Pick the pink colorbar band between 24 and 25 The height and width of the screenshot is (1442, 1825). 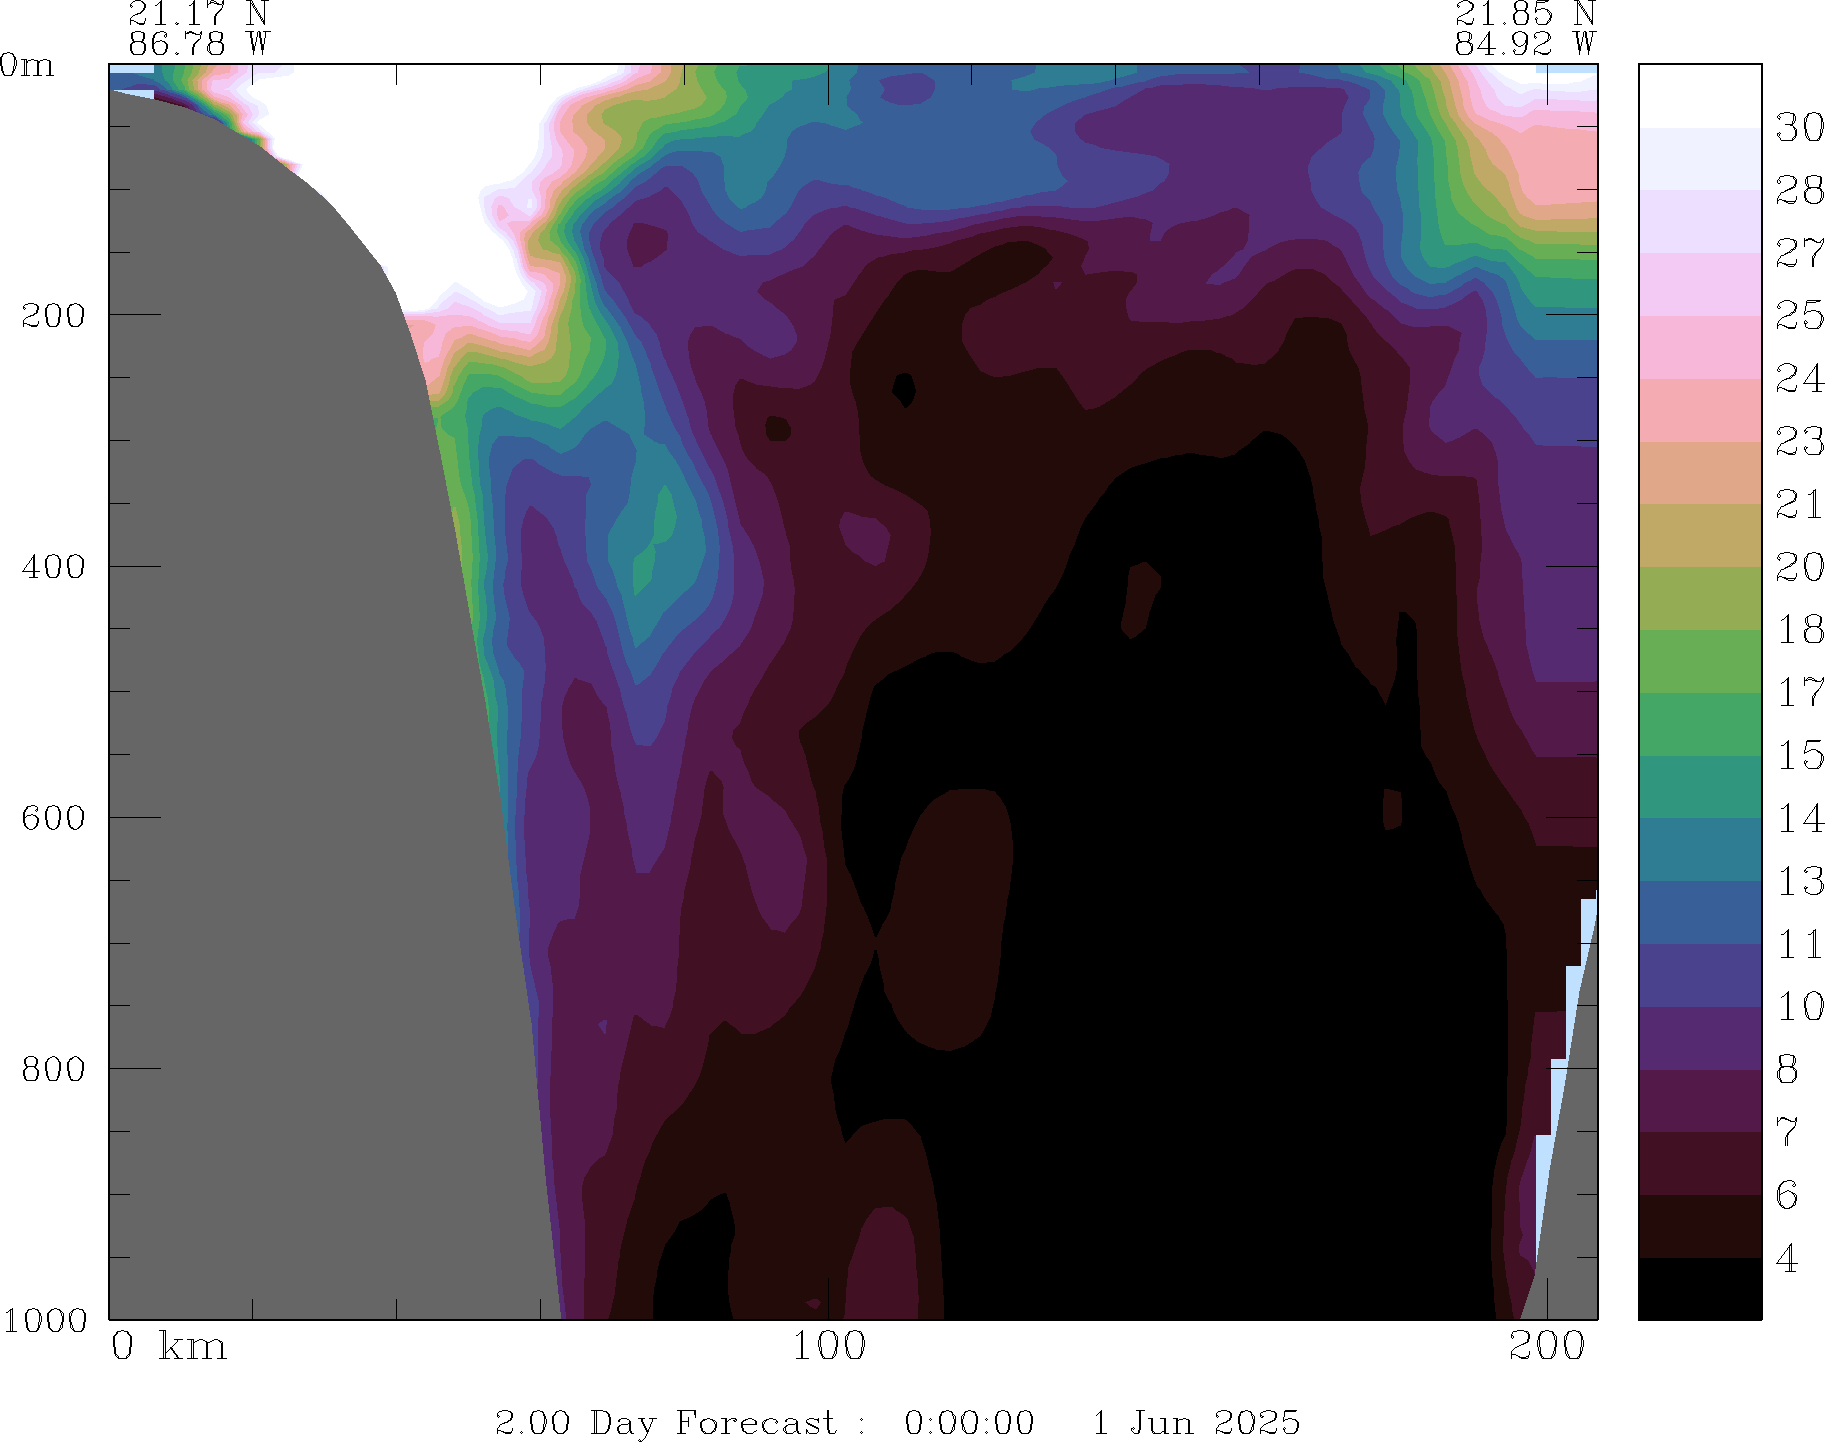1699,347
